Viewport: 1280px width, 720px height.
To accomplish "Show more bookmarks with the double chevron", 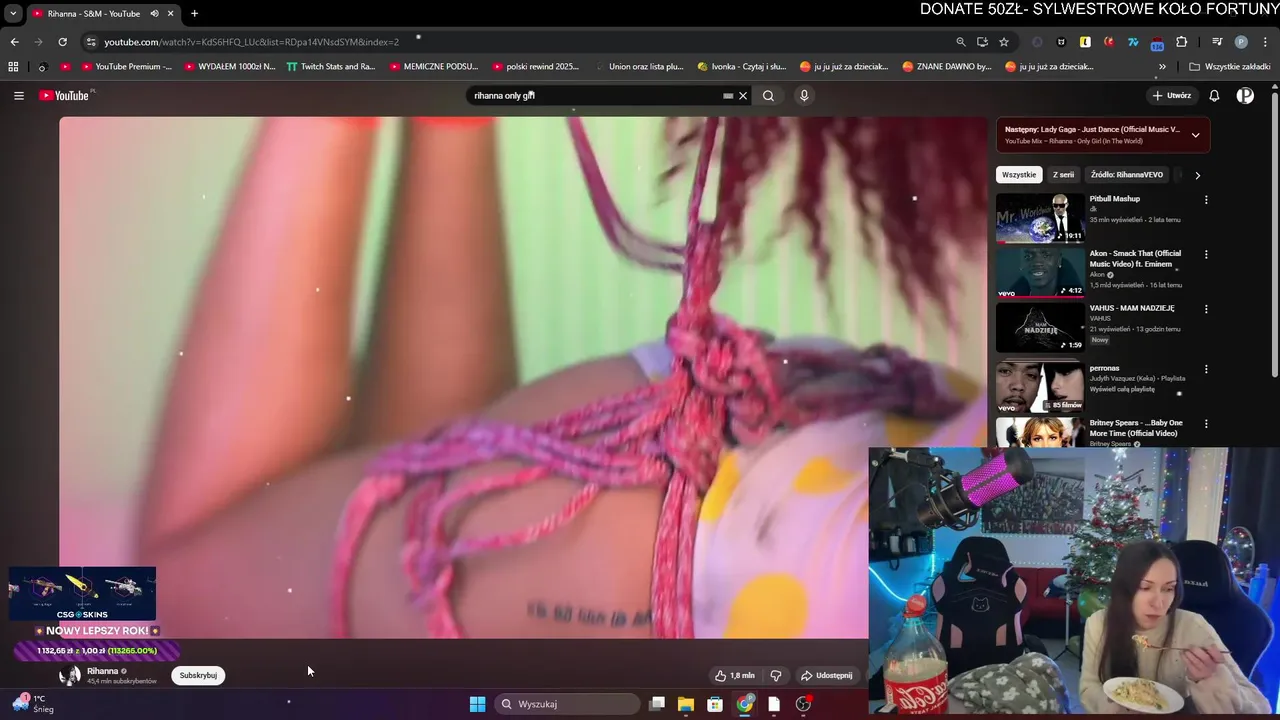I will [1162, 67].
